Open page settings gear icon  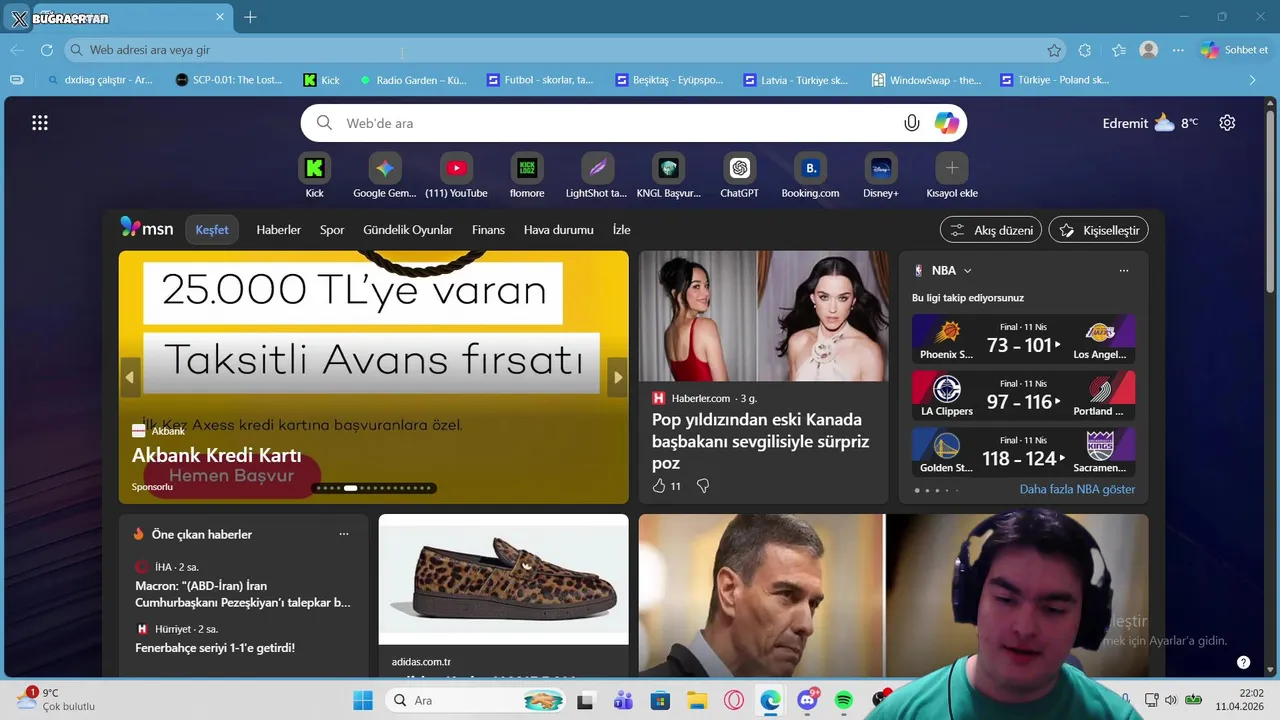[1227, 123]
